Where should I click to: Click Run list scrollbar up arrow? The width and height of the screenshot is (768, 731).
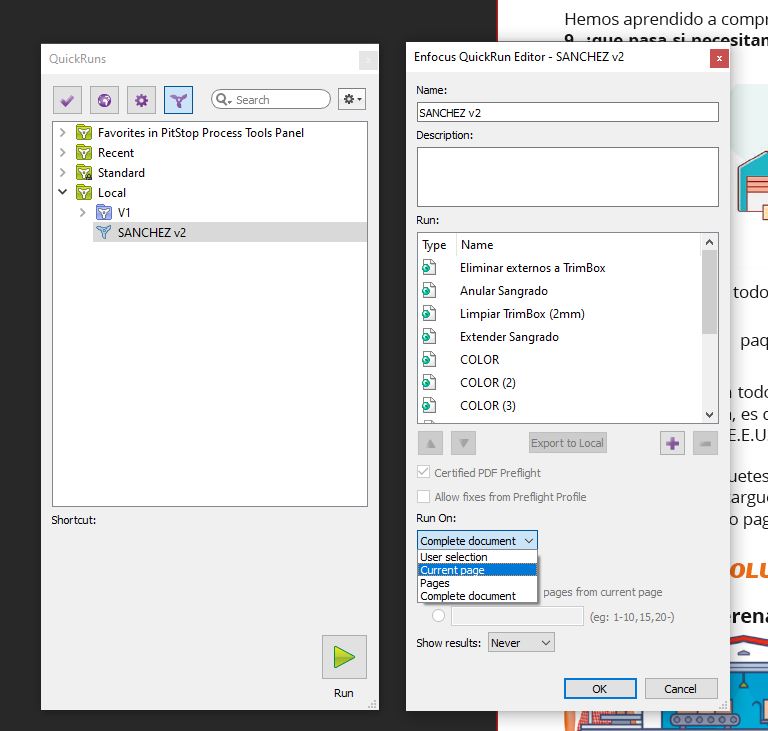pyautogui.click(x=709, y=242)
